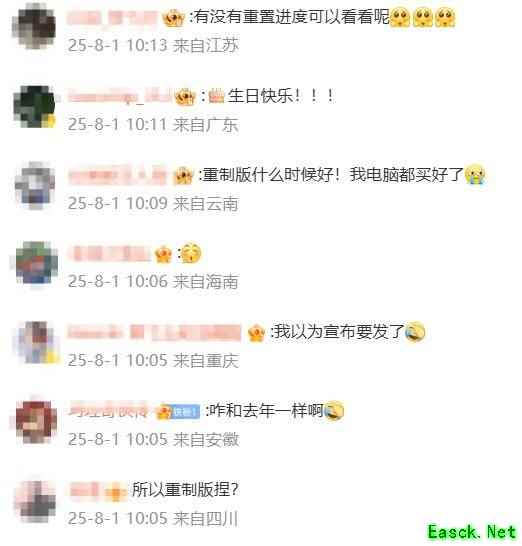Click crown badge before 我以为宣布要发了
522x546 pixels.
point(256,333)
